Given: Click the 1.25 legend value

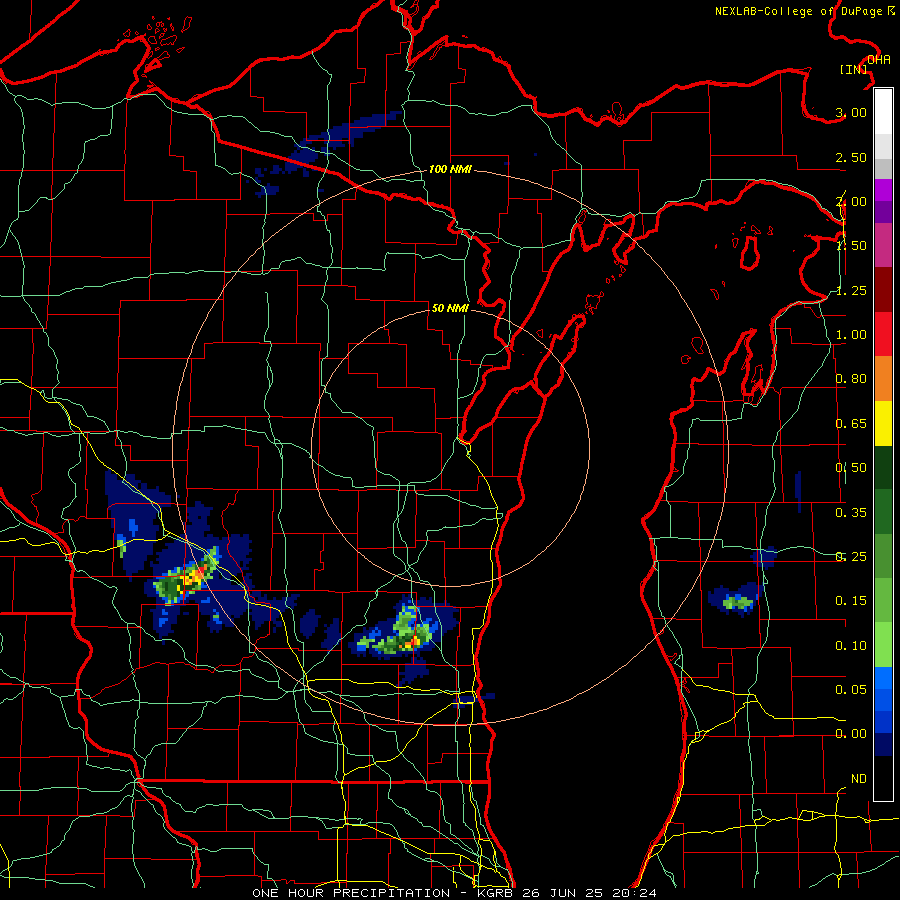Looking at the screenshot, I should (x=851, y=290).
